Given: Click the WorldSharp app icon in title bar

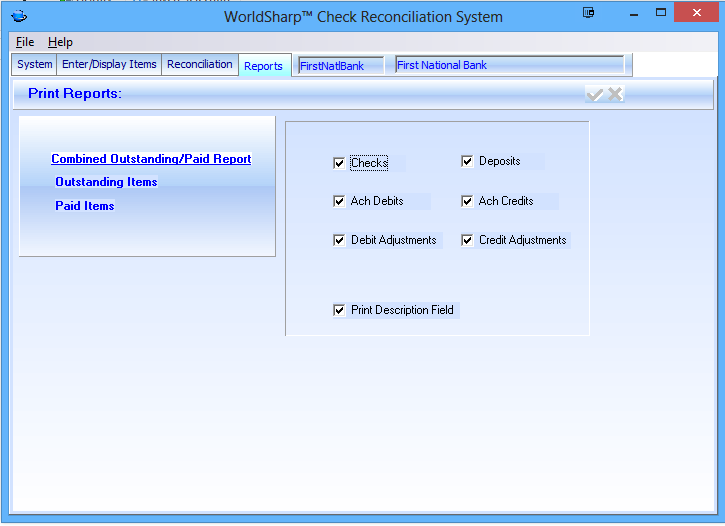Looking at the screenshot, I should (18, 16).
